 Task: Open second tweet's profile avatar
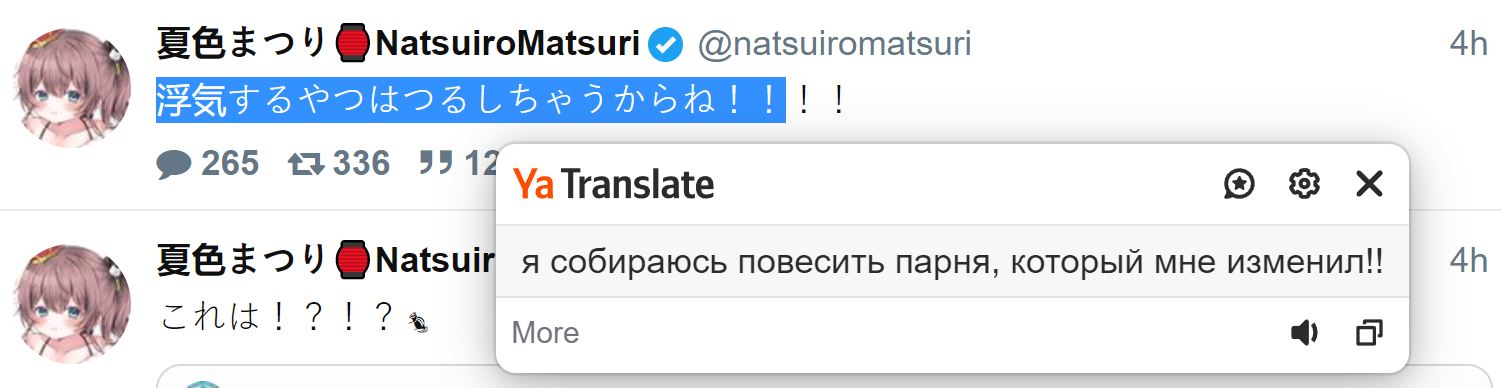coord(69,304)
